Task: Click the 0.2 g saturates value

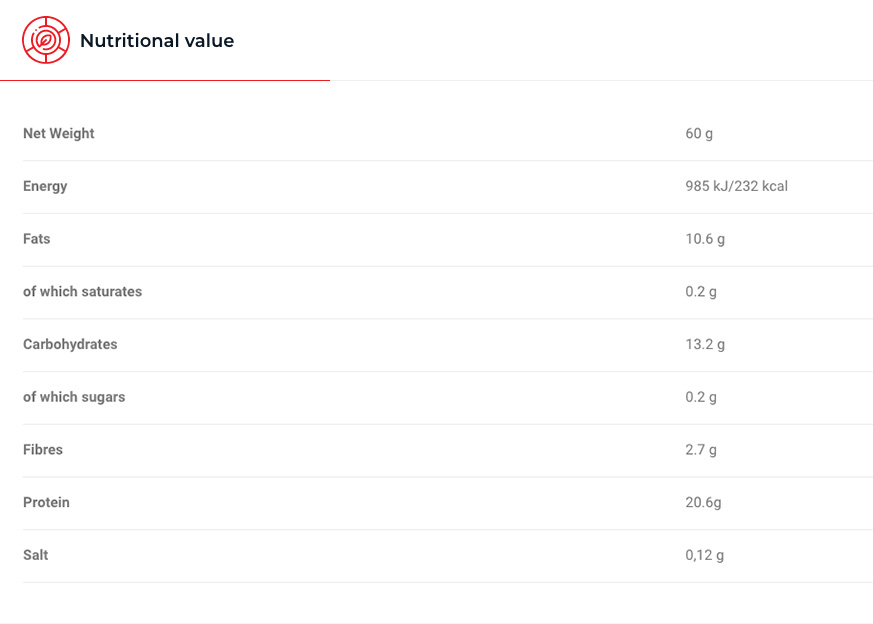Action: [x=701, y=292]
